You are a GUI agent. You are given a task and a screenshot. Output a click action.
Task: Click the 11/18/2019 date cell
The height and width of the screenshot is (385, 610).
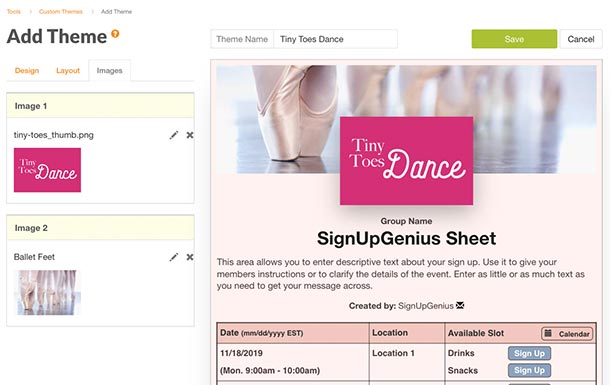tap(241, 353)
